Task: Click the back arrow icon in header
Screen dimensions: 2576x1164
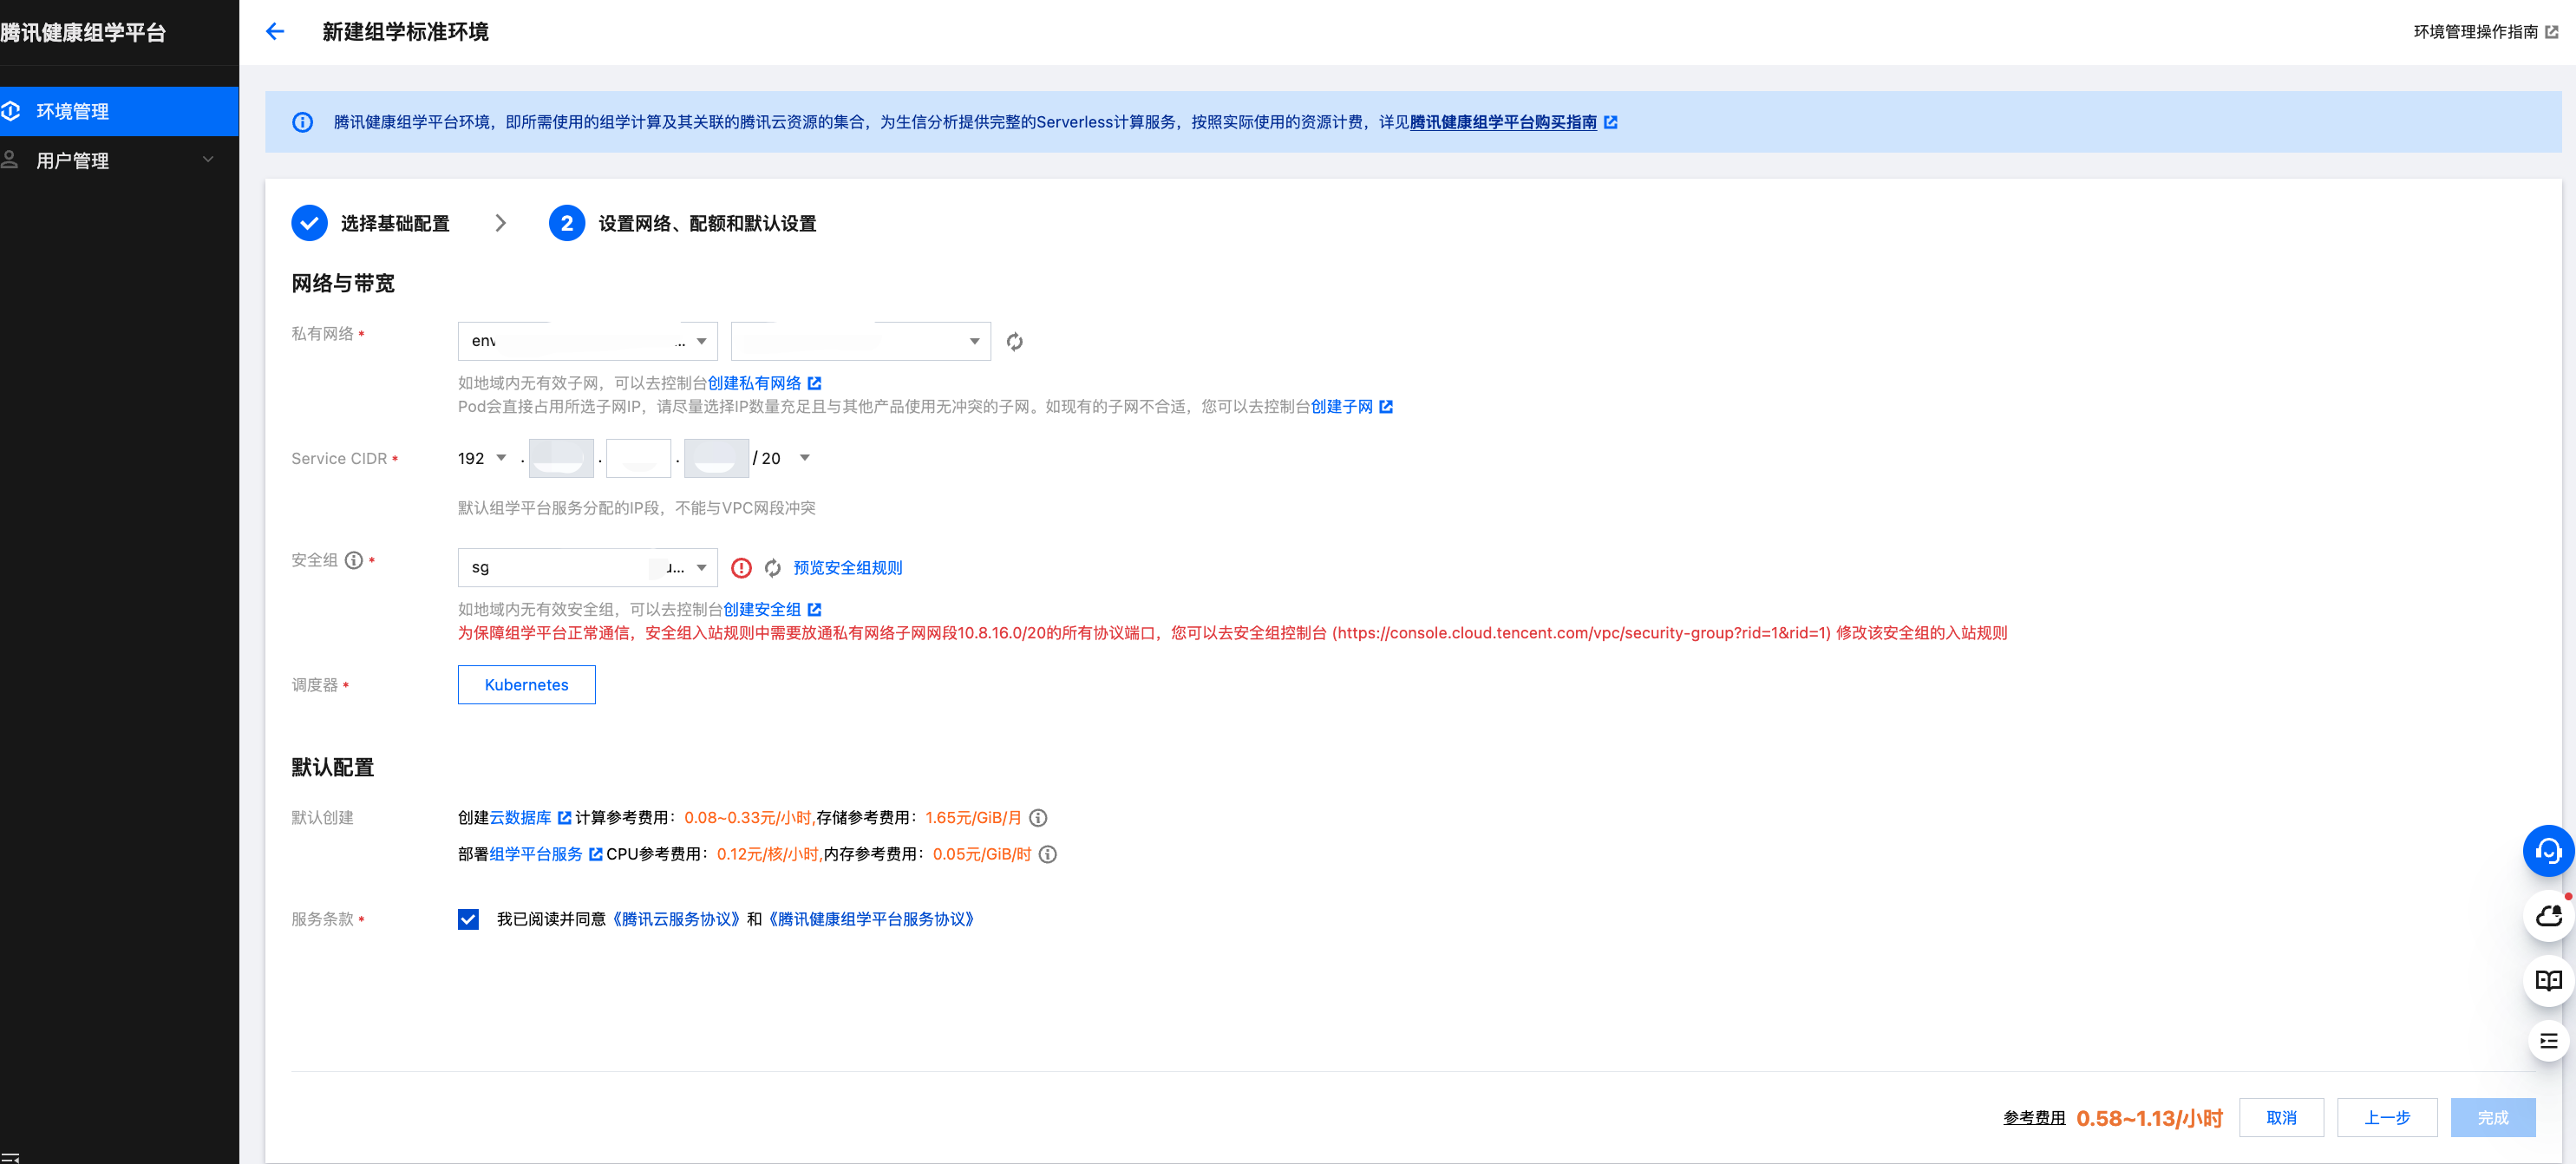Action: pyautogui.click(x=275, y=32)
